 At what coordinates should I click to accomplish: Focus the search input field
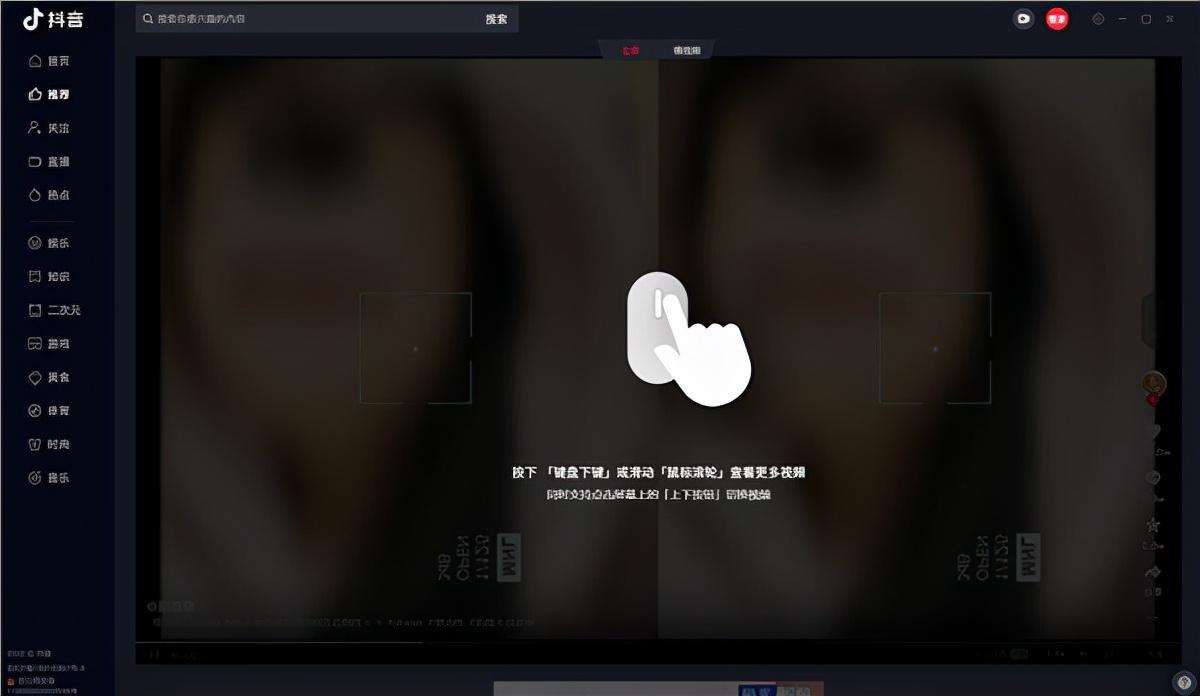pyautogui.click(x=310, y=19)
